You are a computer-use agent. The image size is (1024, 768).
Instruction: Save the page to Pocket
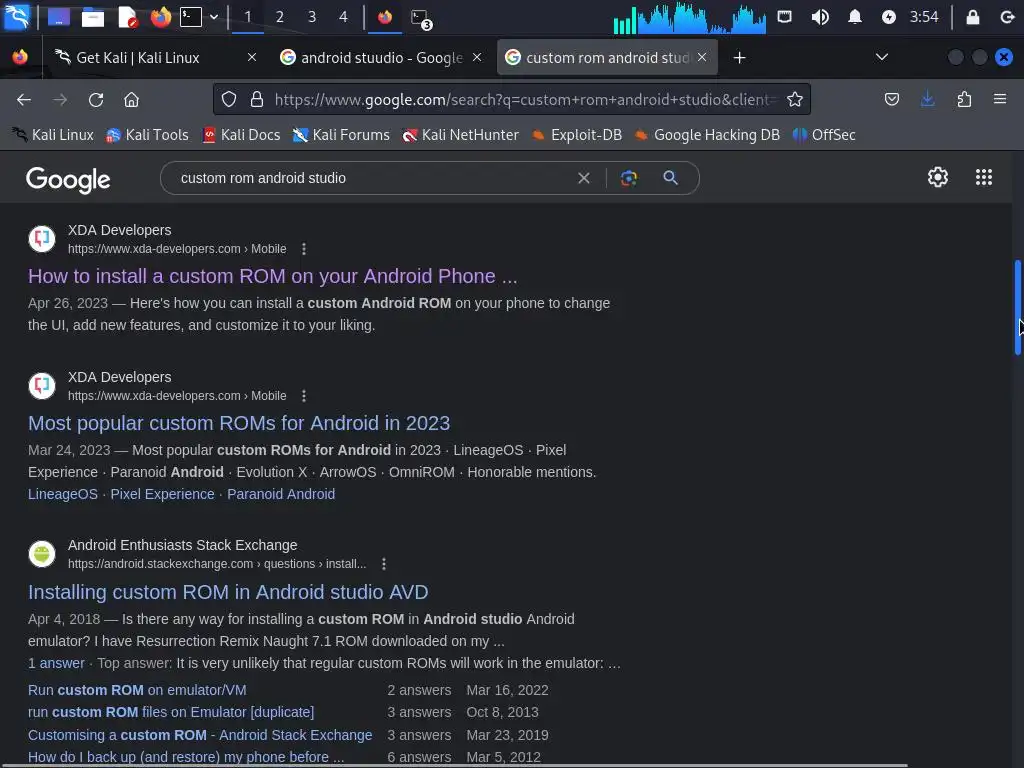pos(891,99)
